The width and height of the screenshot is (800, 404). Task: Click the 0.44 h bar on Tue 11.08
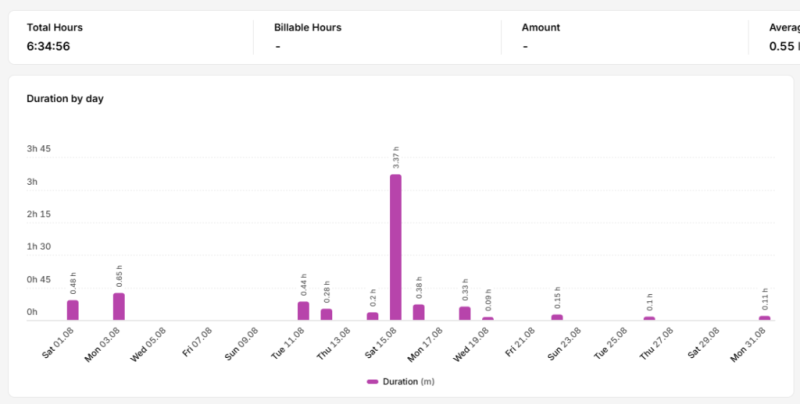303,311
